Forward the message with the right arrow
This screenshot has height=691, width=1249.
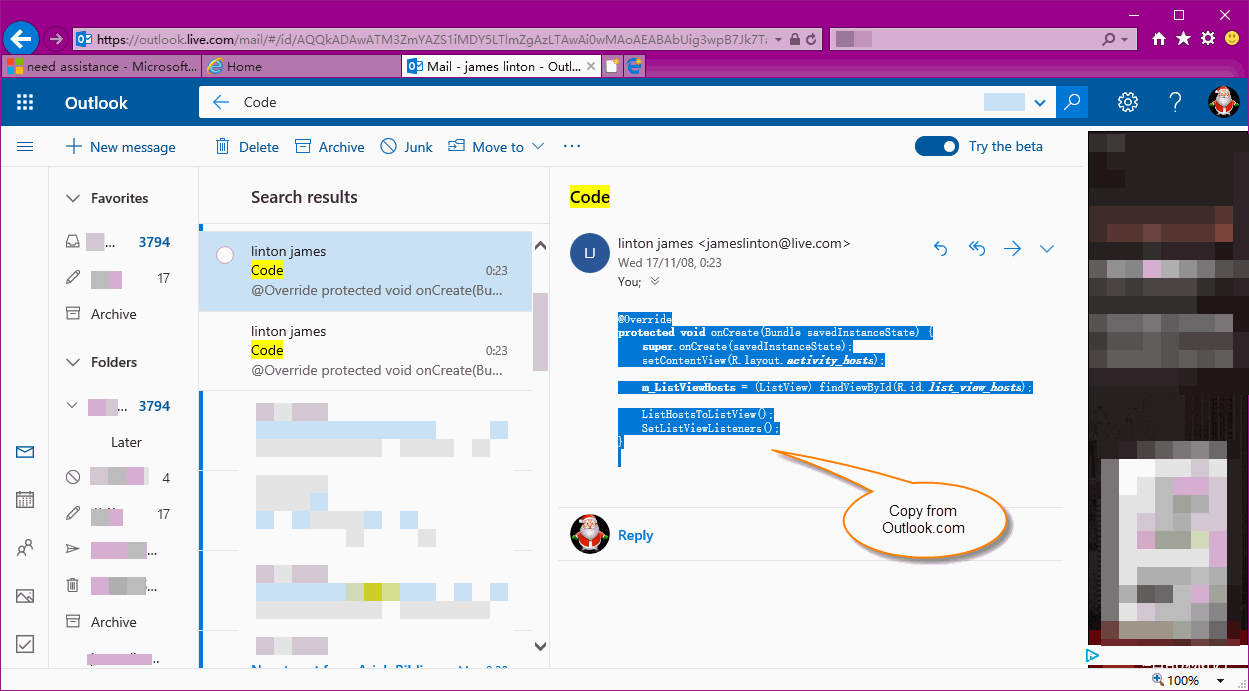point(1012,248)
